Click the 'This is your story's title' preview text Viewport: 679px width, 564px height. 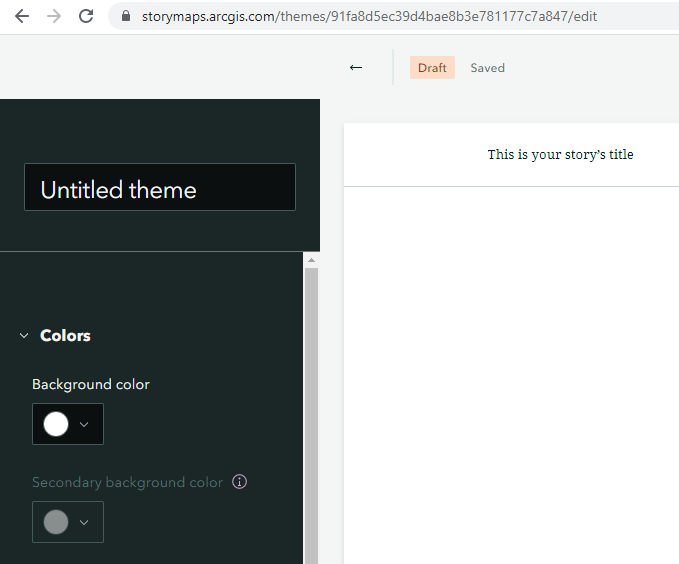[x=560, y=154]
